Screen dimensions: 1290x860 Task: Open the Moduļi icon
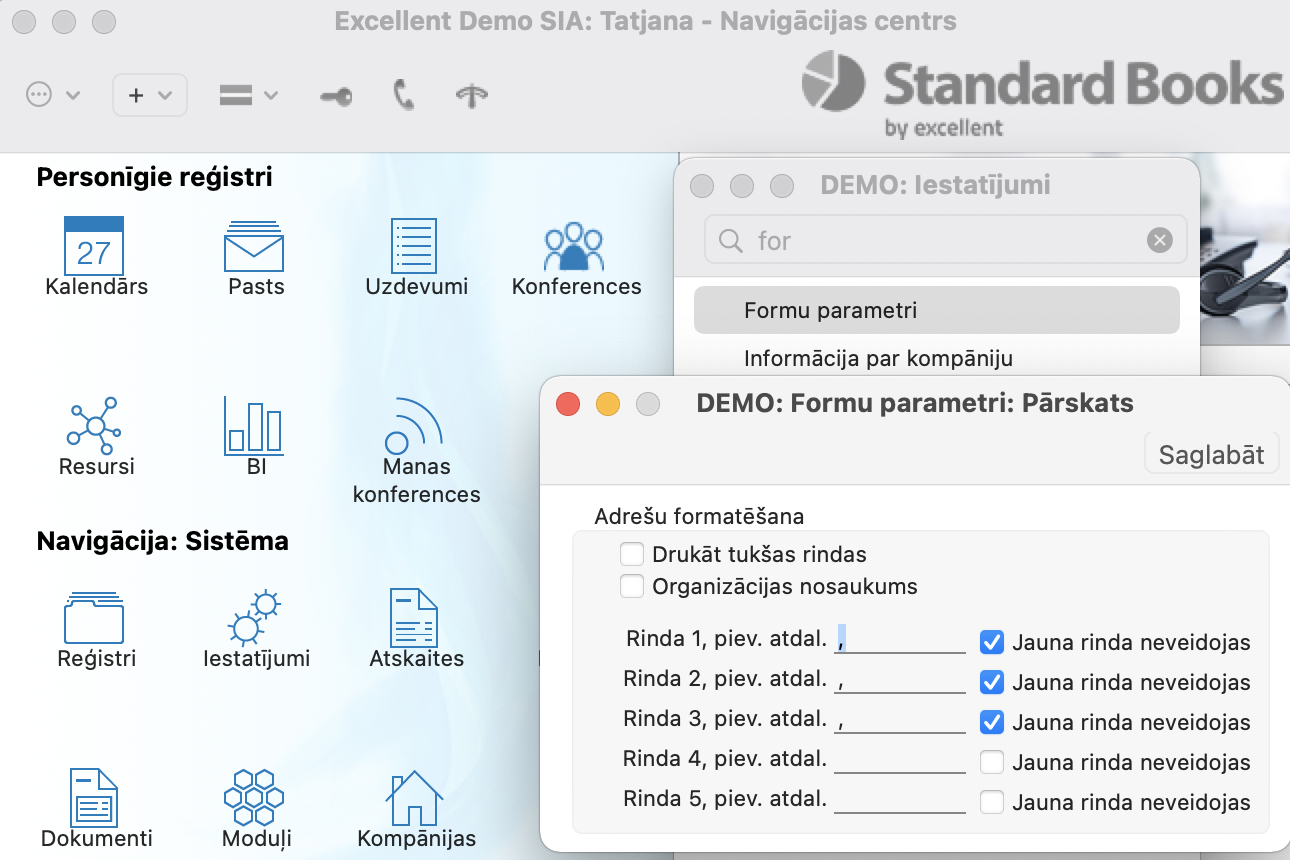click(254, 796)
